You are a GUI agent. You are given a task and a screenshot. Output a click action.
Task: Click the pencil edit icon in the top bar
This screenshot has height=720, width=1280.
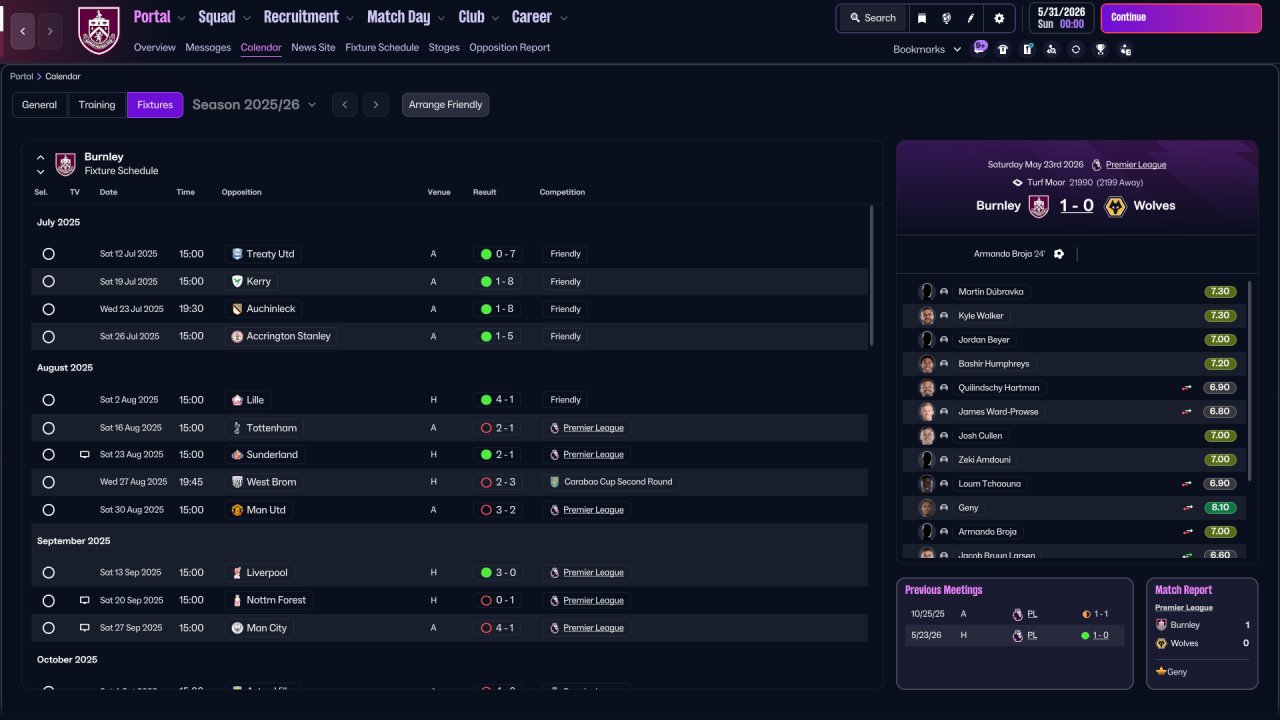(970, 18)
